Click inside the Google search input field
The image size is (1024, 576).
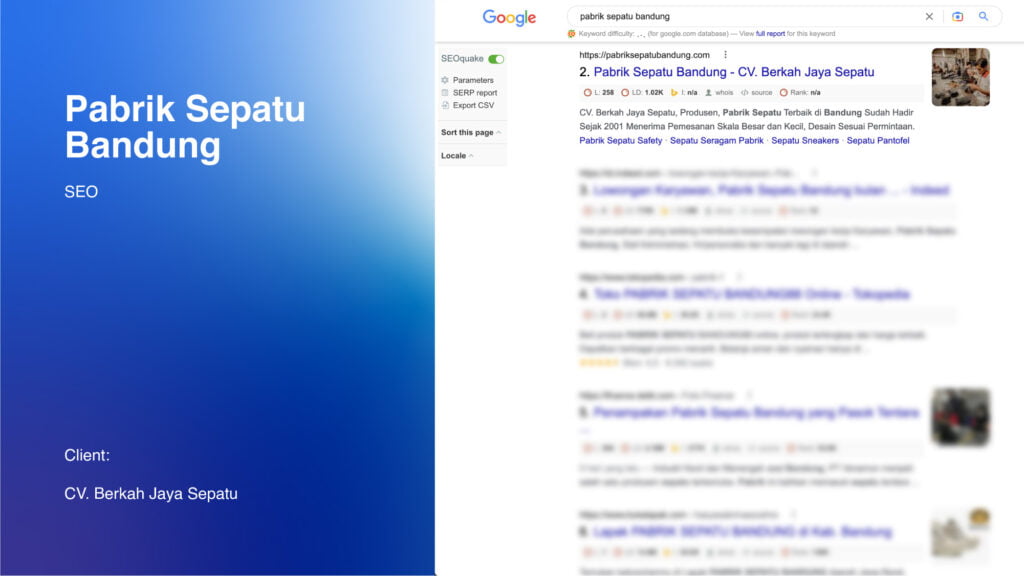[740, 17]
